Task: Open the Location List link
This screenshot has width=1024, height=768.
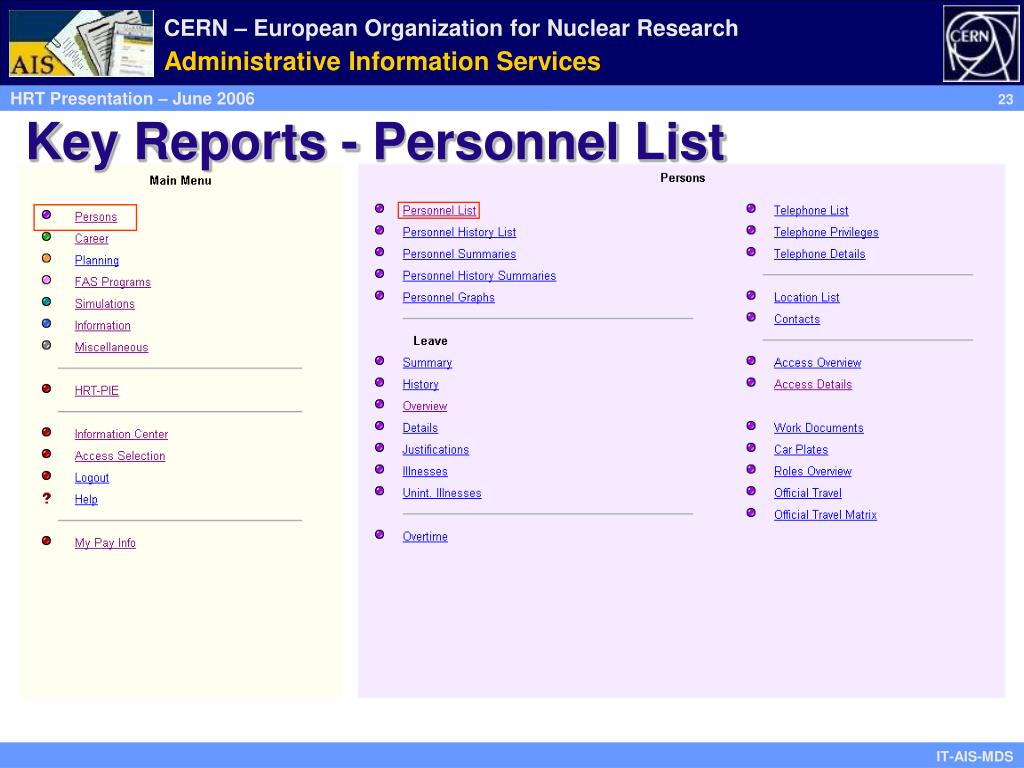Action: coord(807,297)
